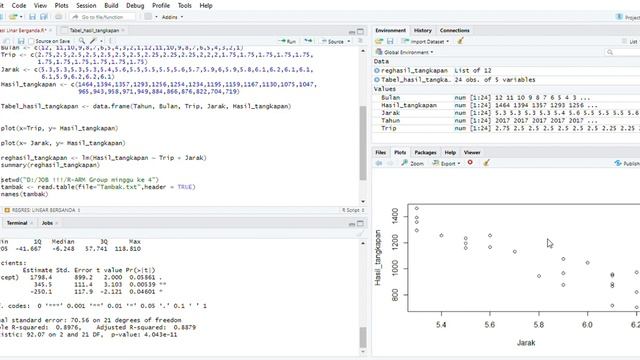The width and height of the screenshot is (640, 360).
Task: Save all open documents from main toolbar
Action: pyautogui.click(x=43, y=17)
